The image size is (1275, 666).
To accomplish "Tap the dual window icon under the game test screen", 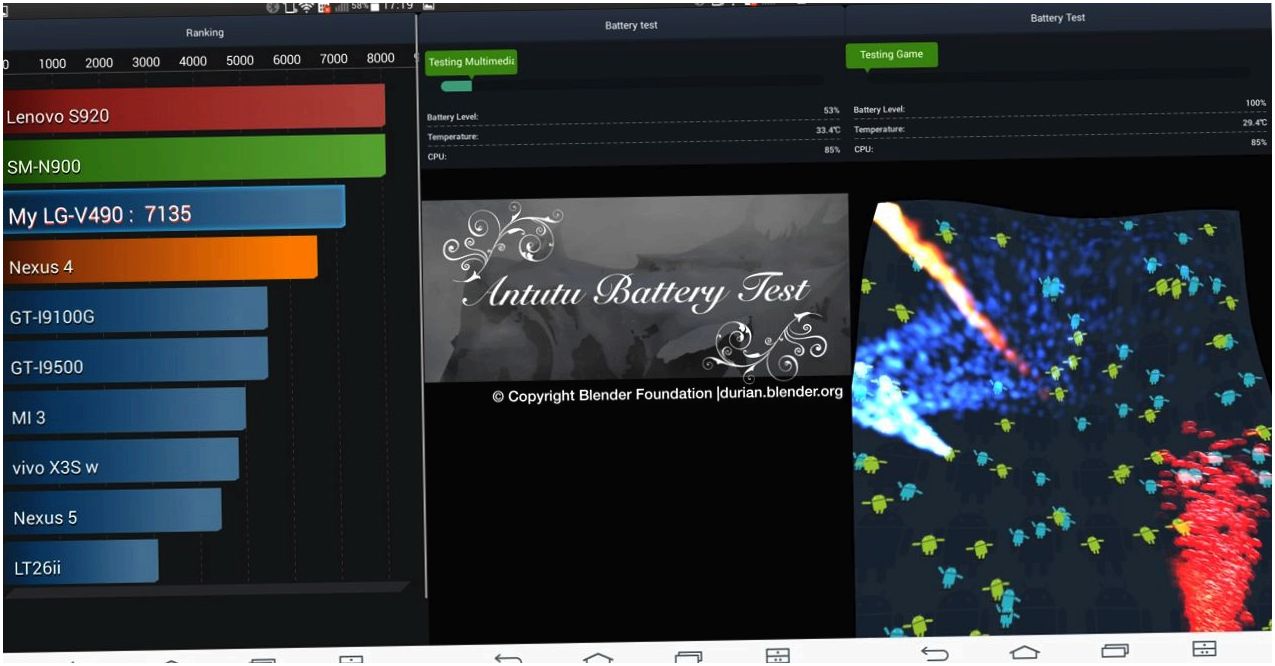I will click(x=1205, y=650).
